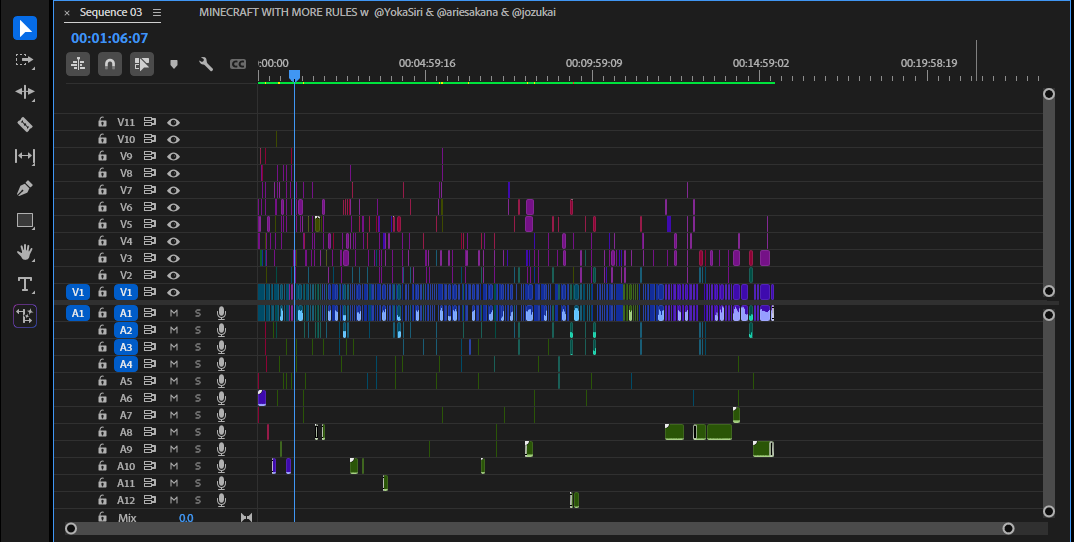Toggle A3 track targeting button
The width and height of the screenshot is (1074, 542).
coord(126,347)
